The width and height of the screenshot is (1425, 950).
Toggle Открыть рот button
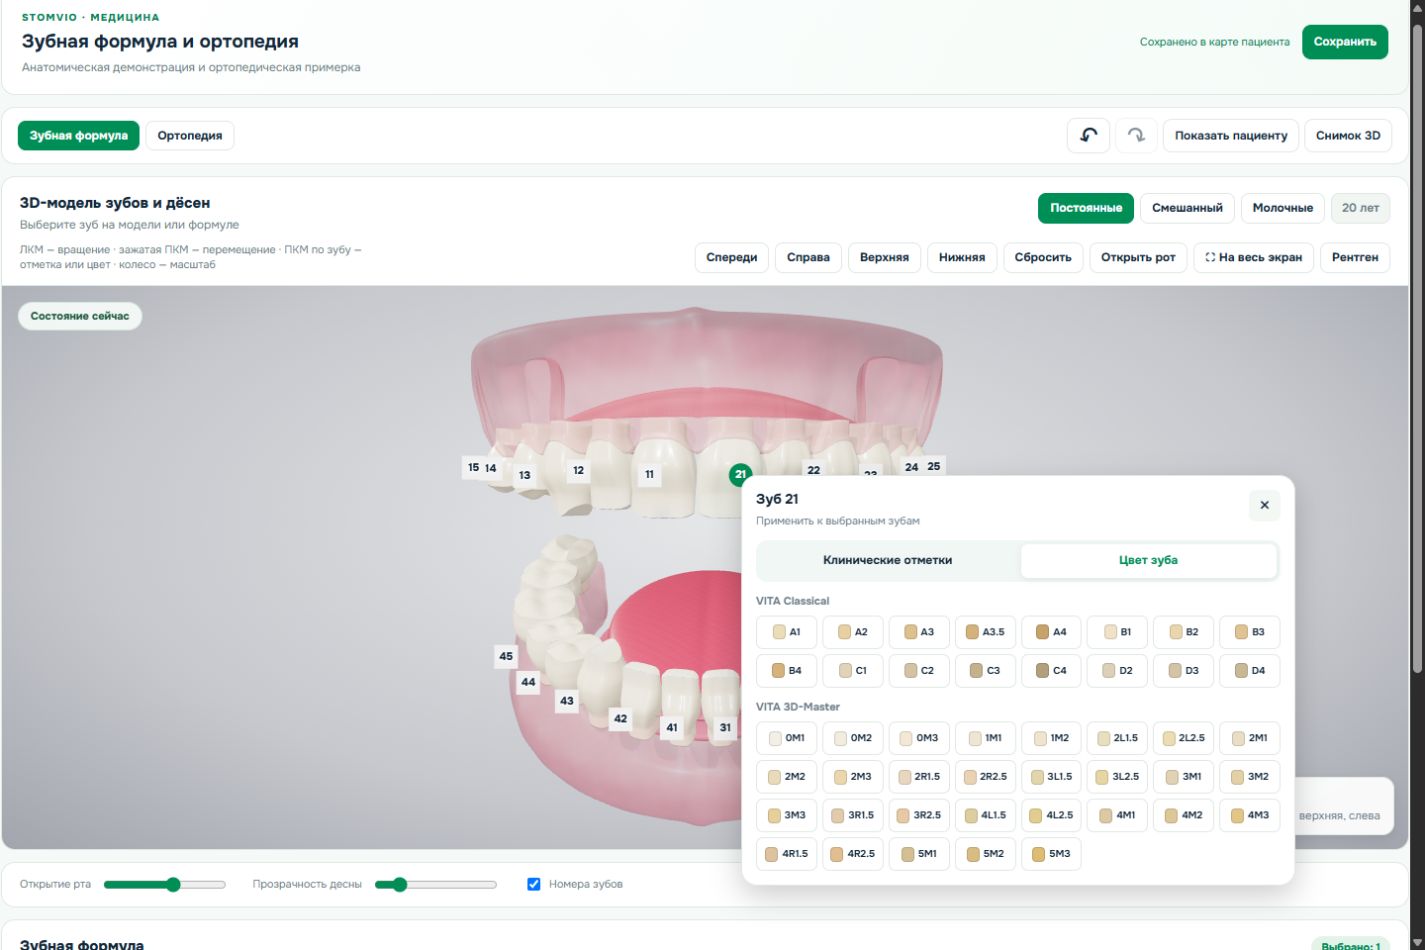click(1138, 257)
